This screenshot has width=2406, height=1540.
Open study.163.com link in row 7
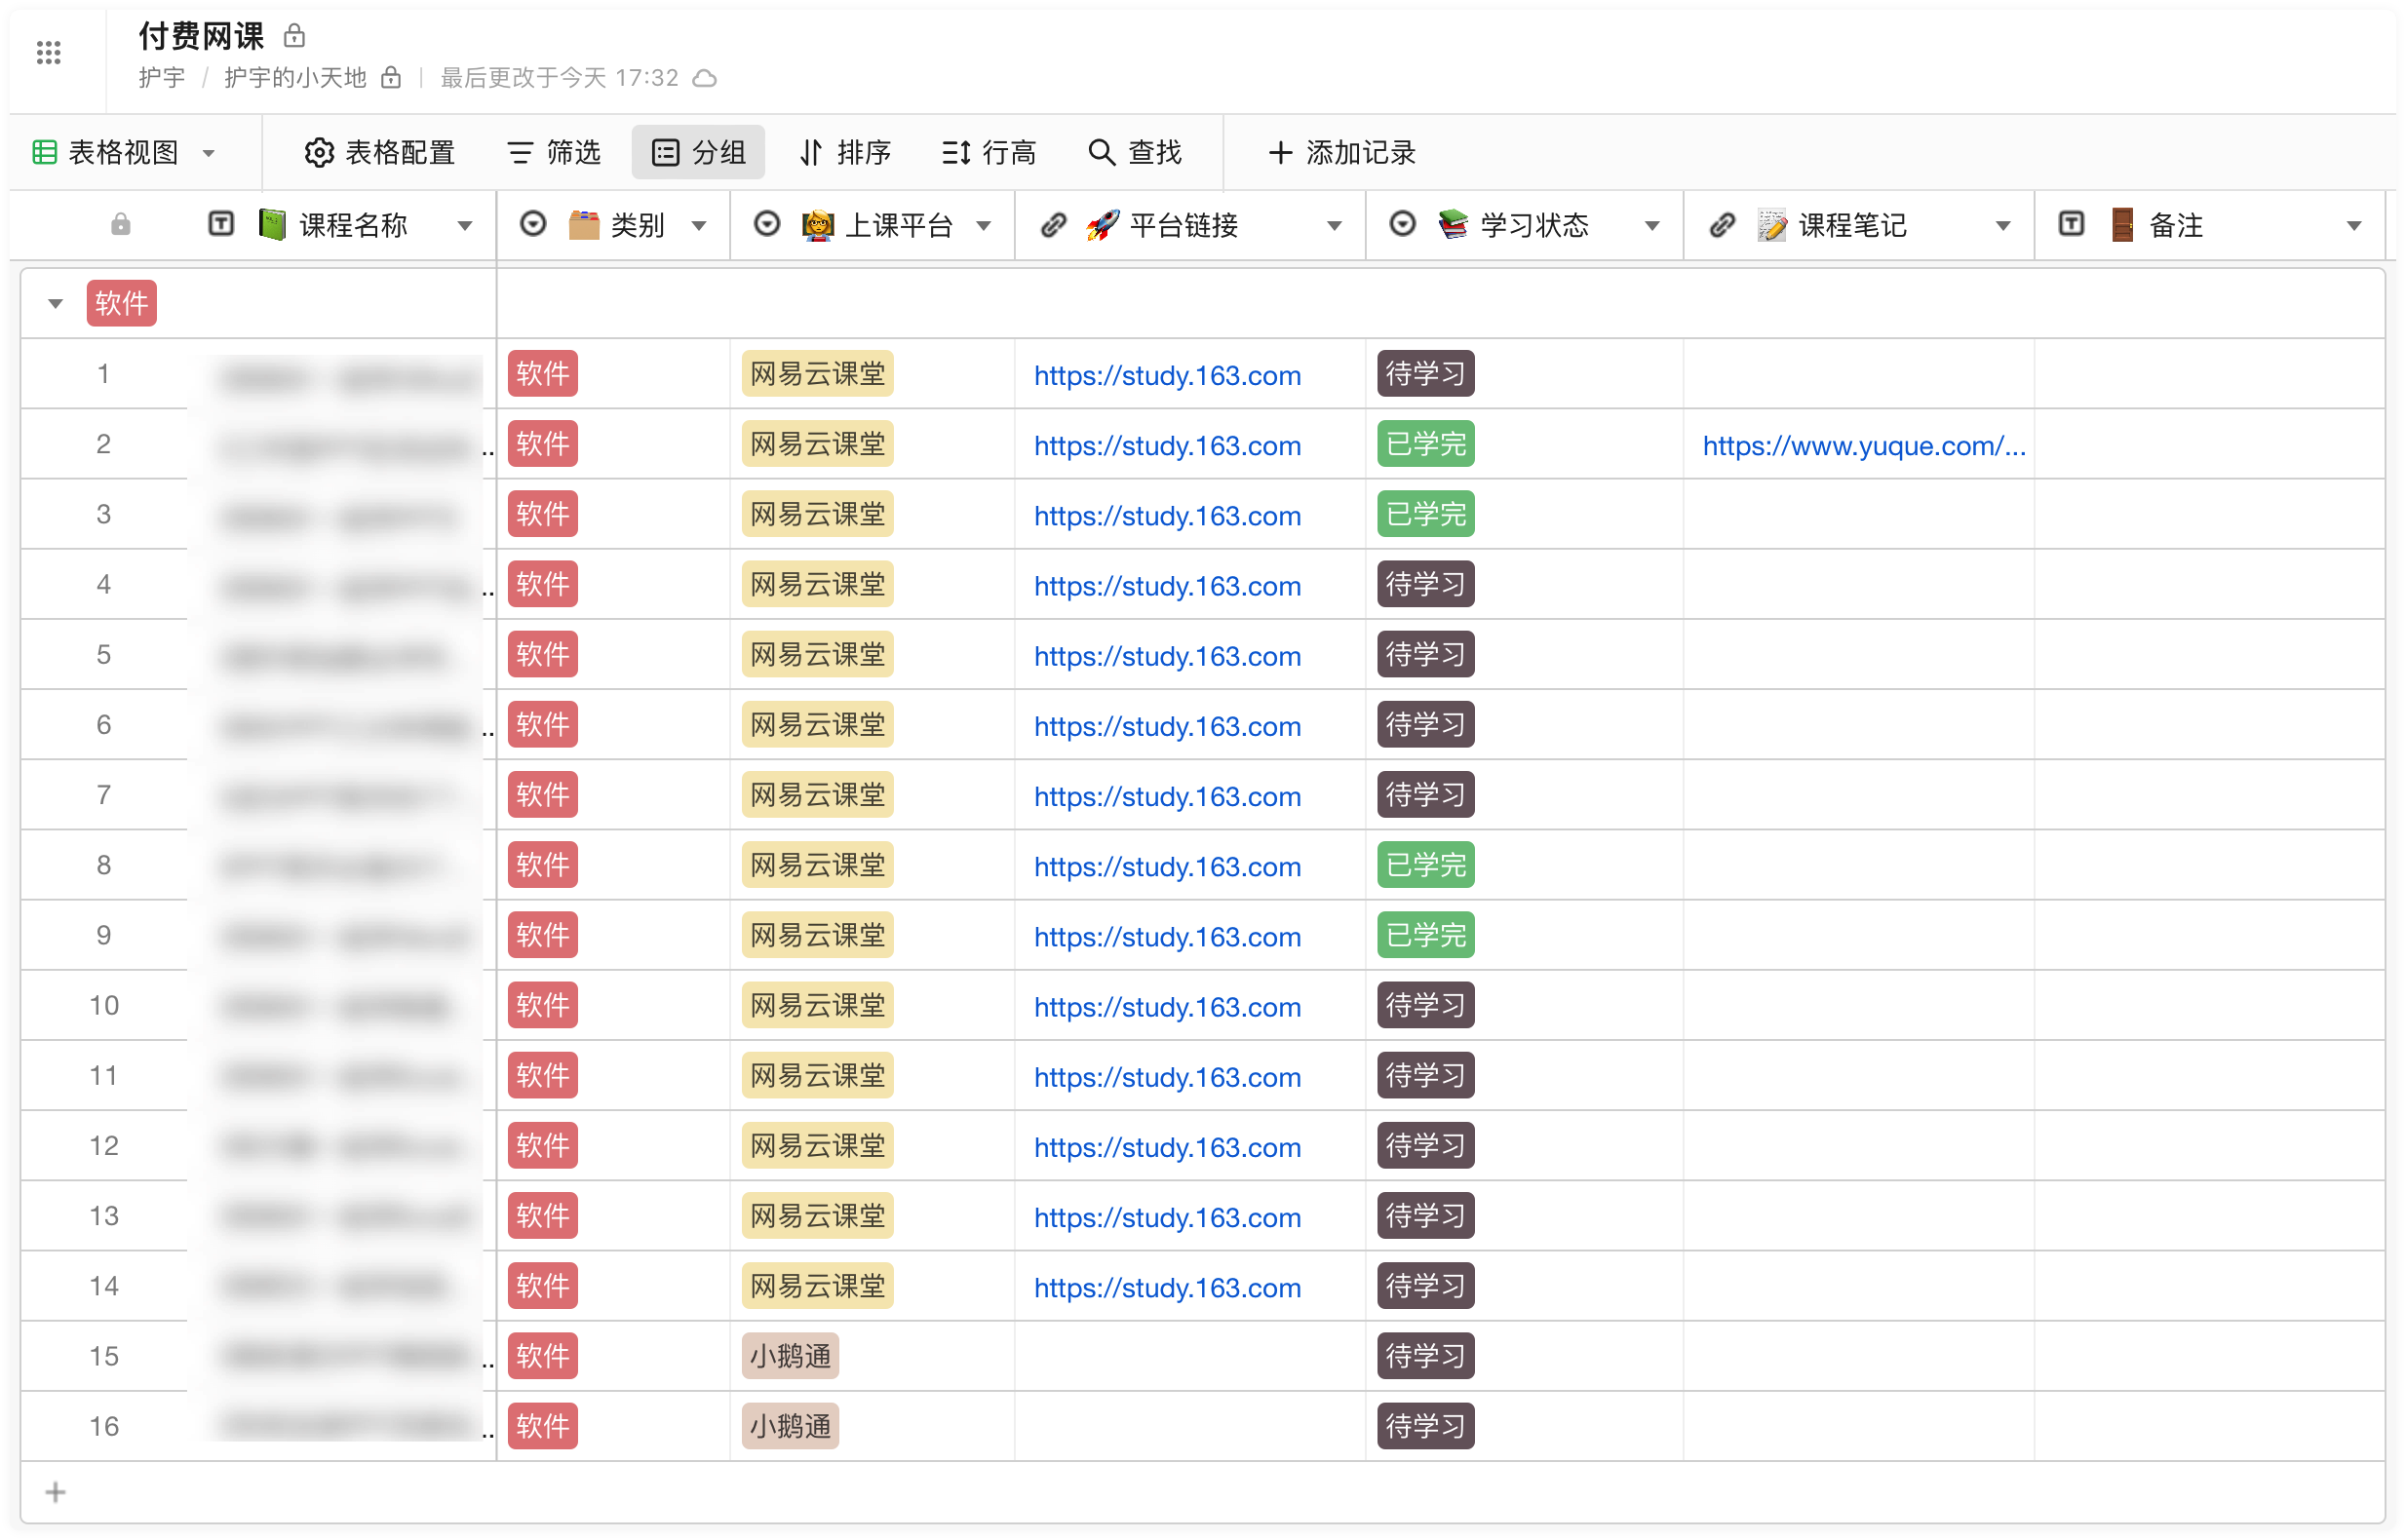coord(1167,796)
